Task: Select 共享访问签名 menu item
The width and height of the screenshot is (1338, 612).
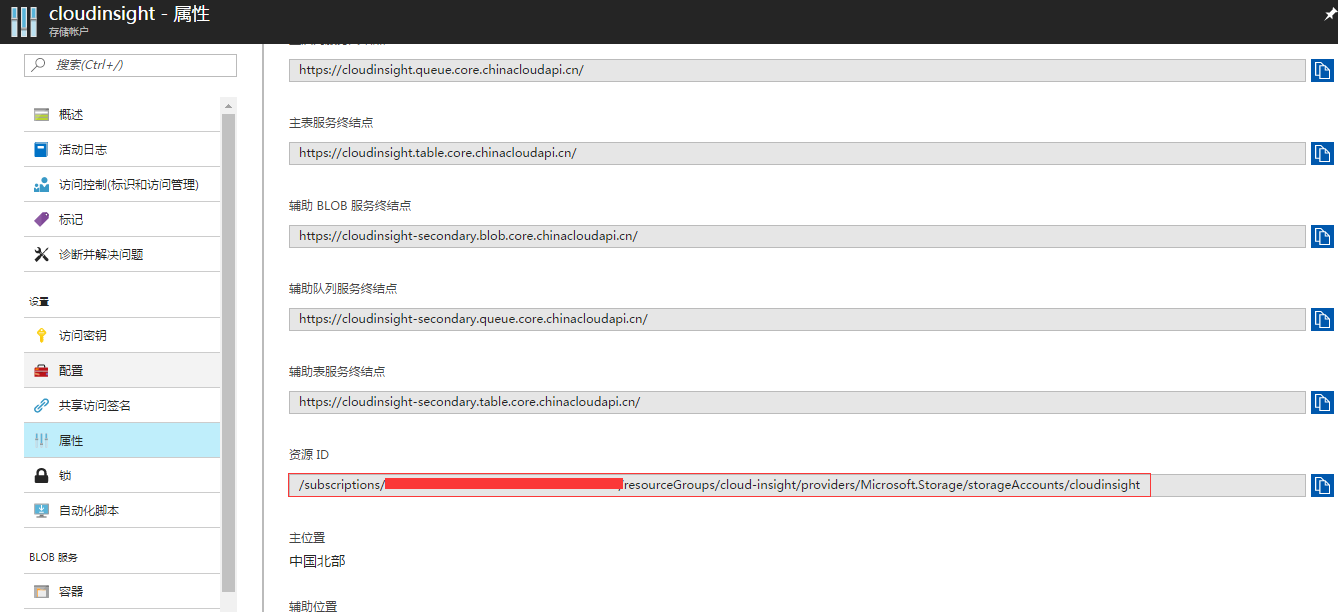Action: (94, 406)
